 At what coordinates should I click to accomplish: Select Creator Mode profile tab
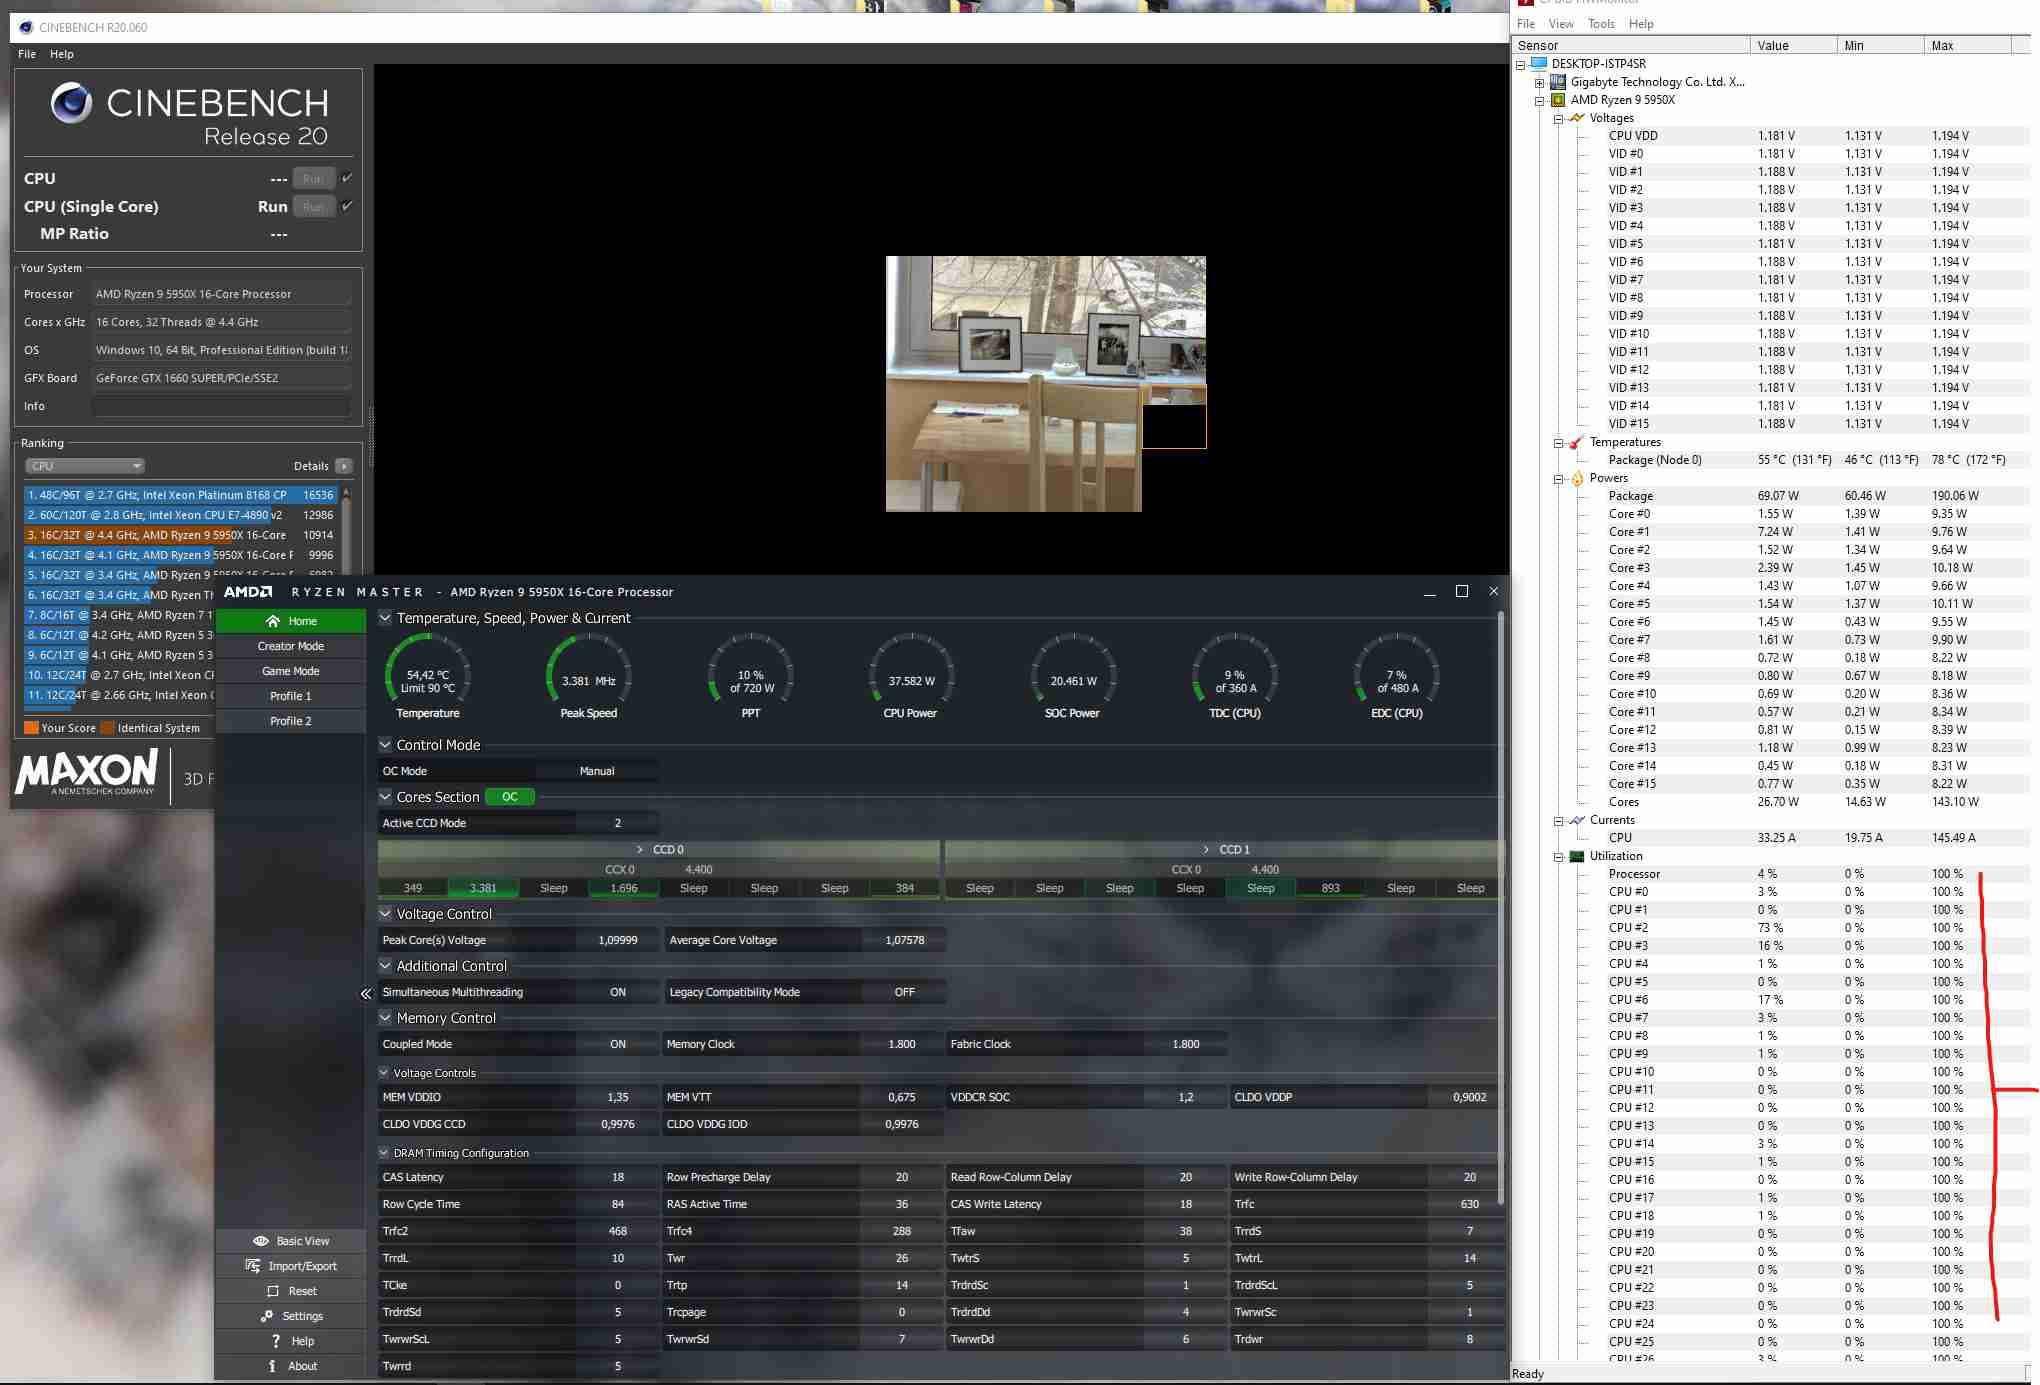(x=291, y=646)
